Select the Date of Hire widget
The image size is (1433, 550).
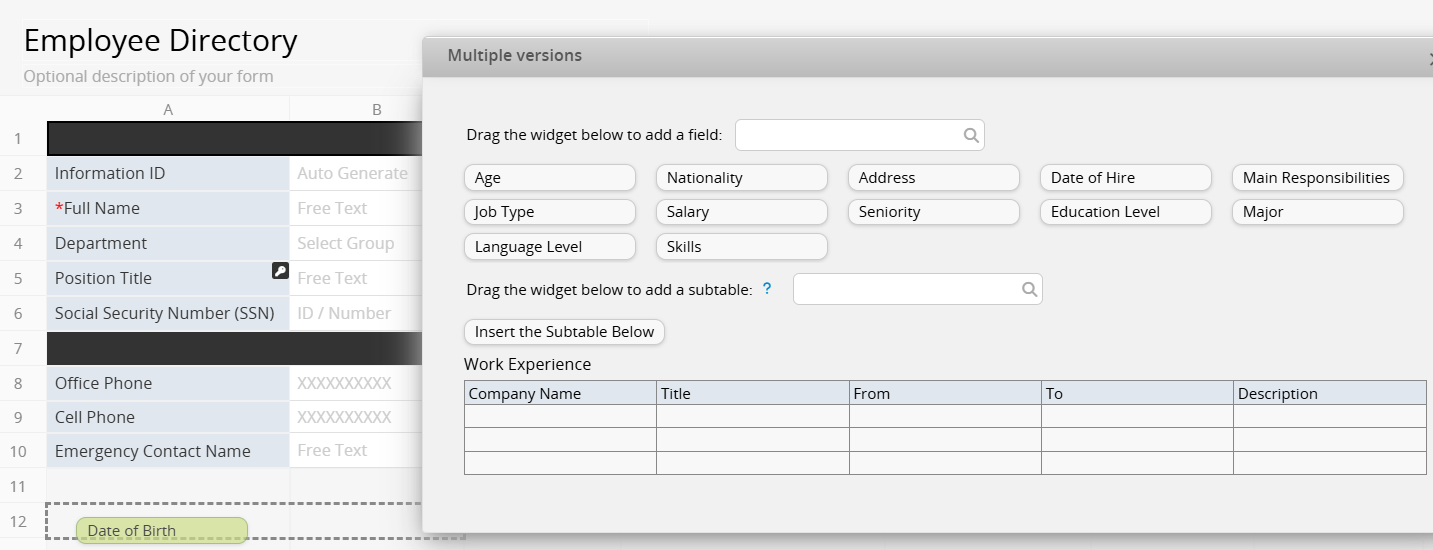(x=1125, y=178)
